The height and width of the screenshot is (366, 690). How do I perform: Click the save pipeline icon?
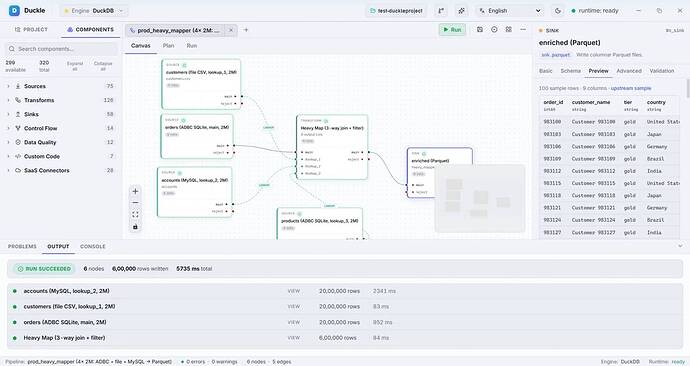pyautogui.click(x=480, y=29)
